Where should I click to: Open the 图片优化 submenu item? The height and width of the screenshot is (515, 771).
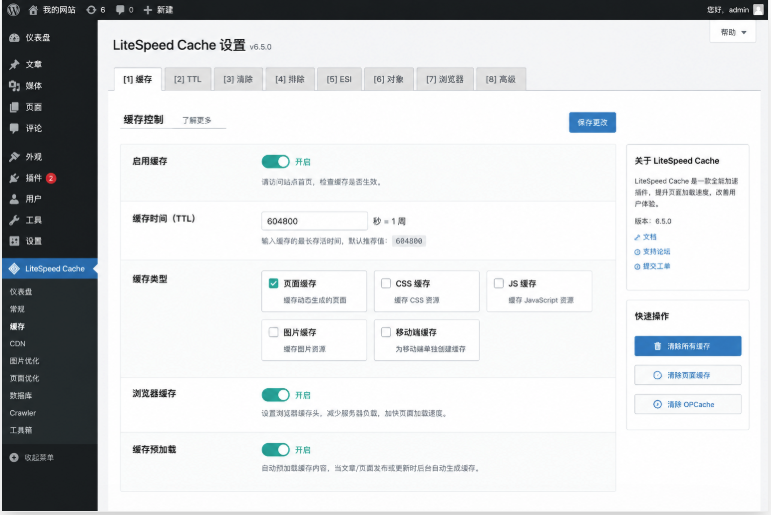(x=25, y=361)
